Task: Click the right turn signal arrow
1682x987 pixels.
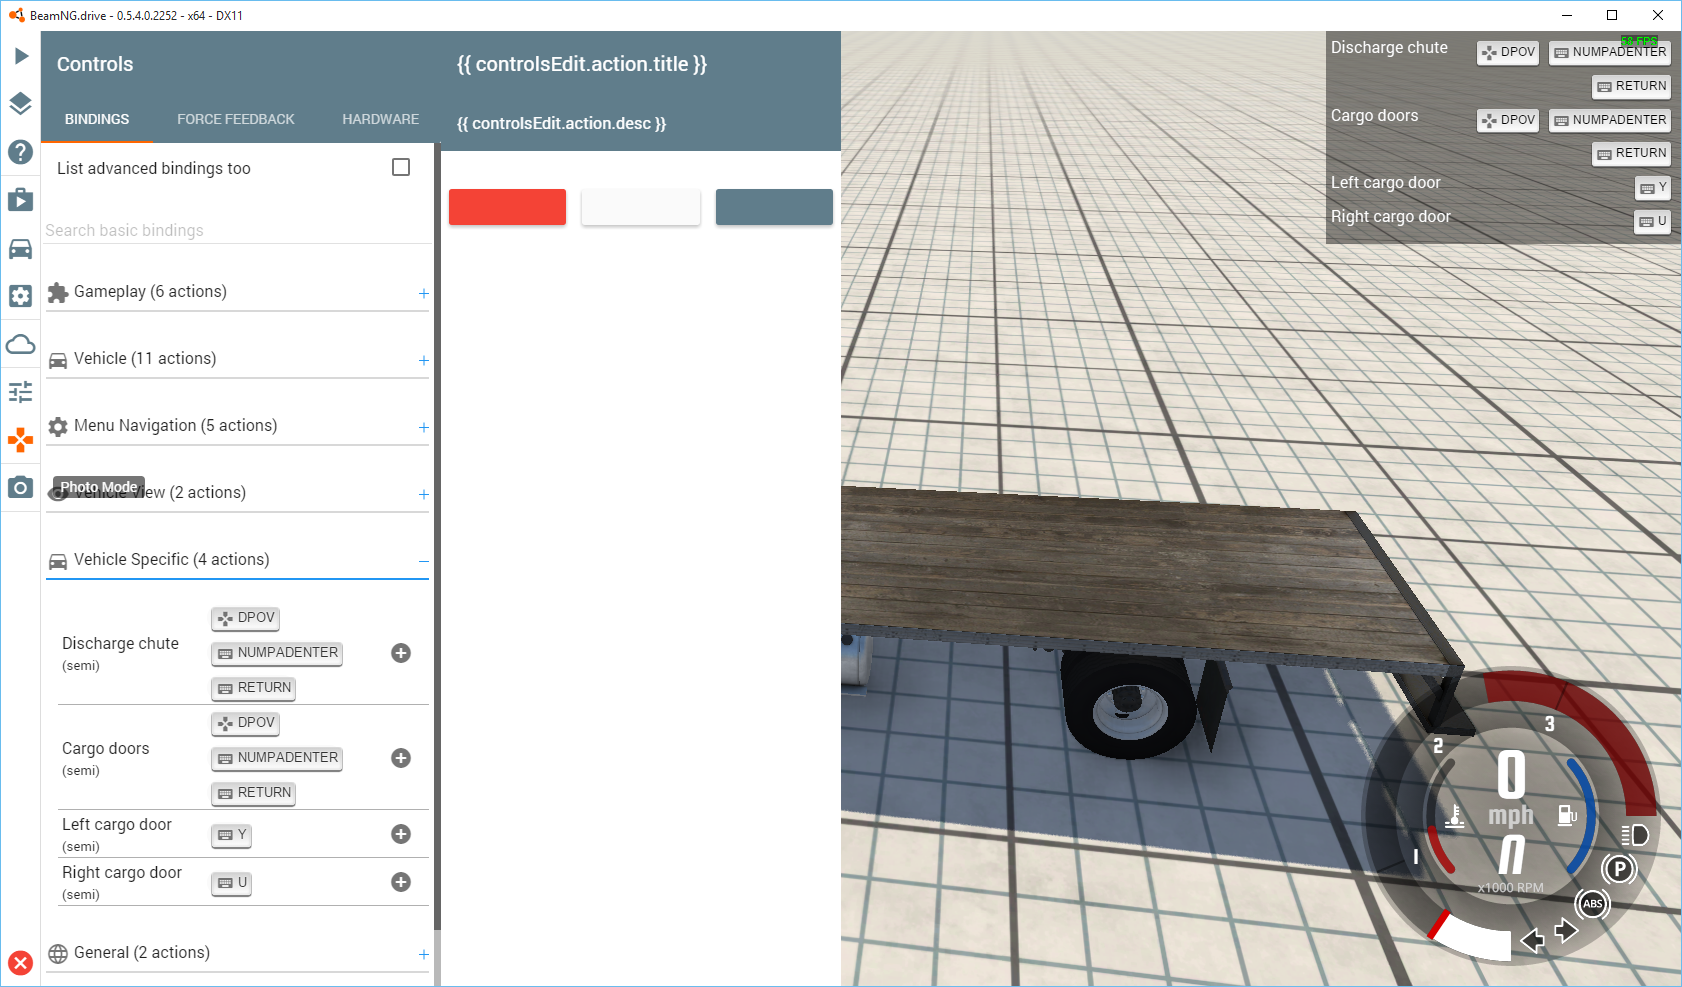Action: (1567, 931)
